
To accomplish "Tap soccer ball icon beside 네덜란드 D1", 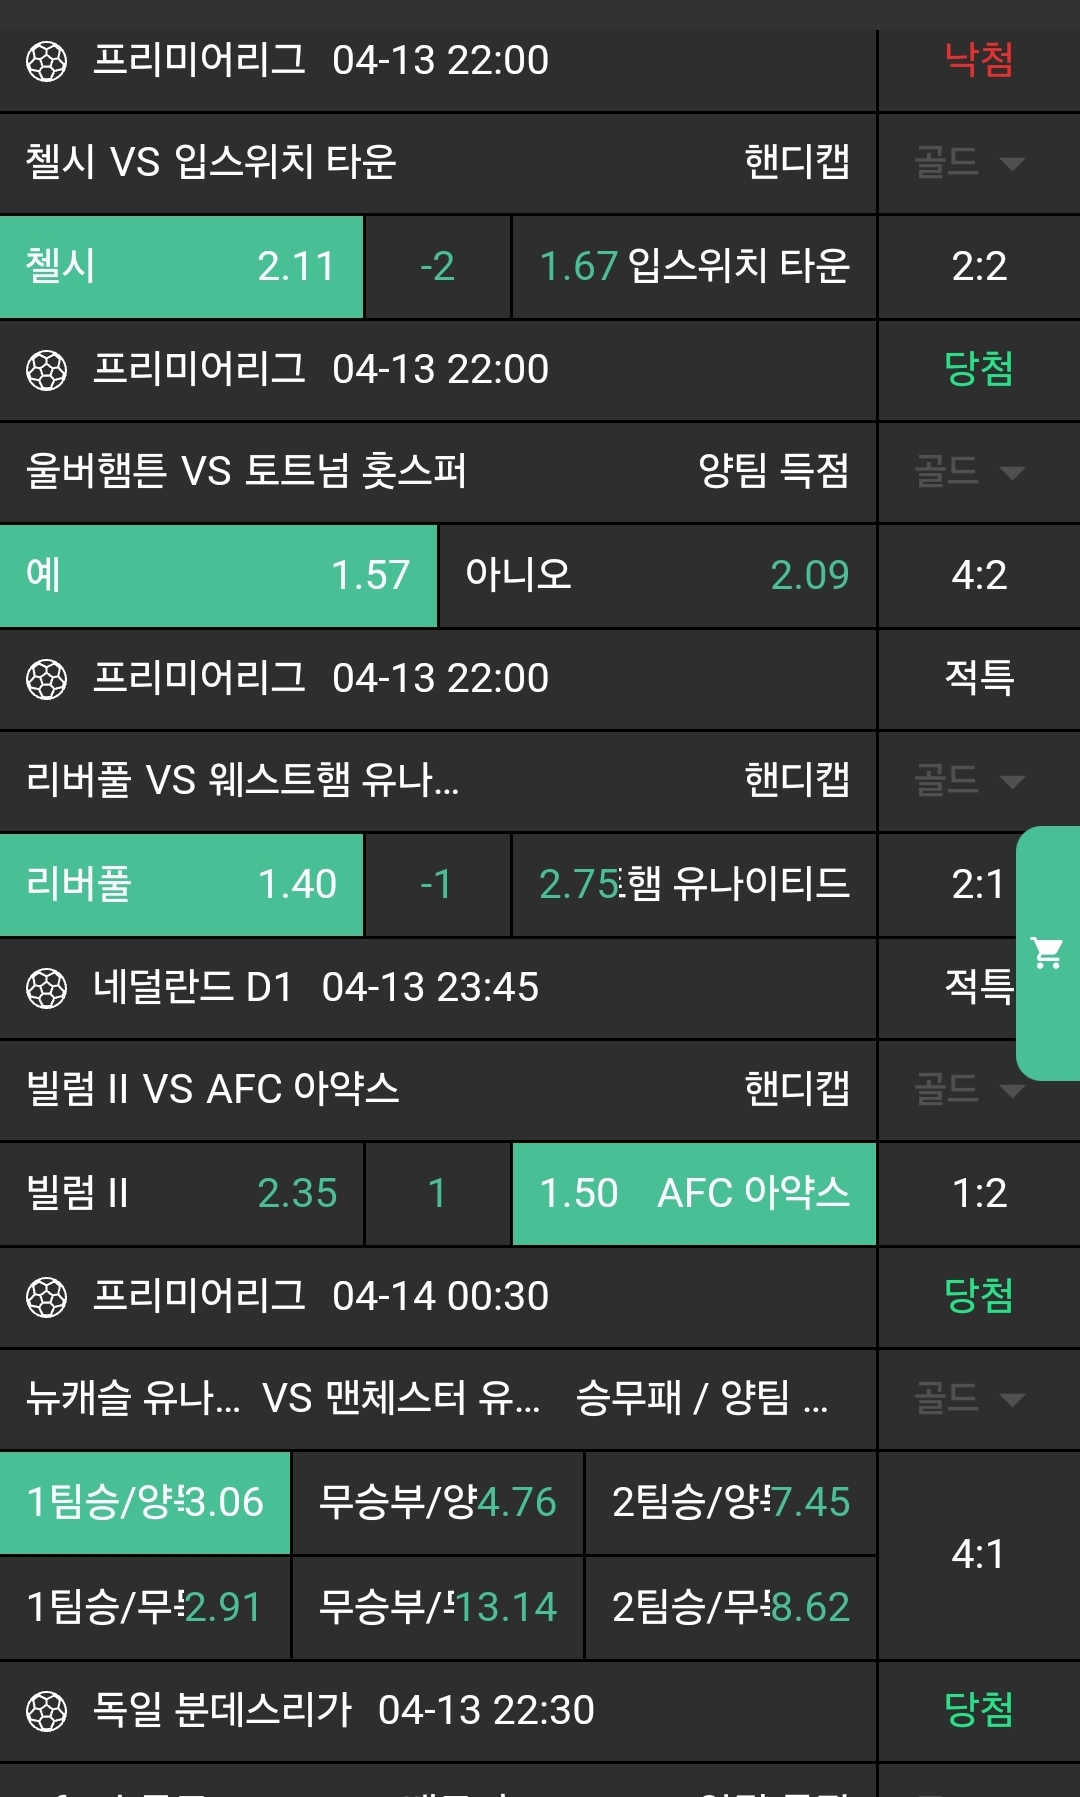I will (46, 988).
